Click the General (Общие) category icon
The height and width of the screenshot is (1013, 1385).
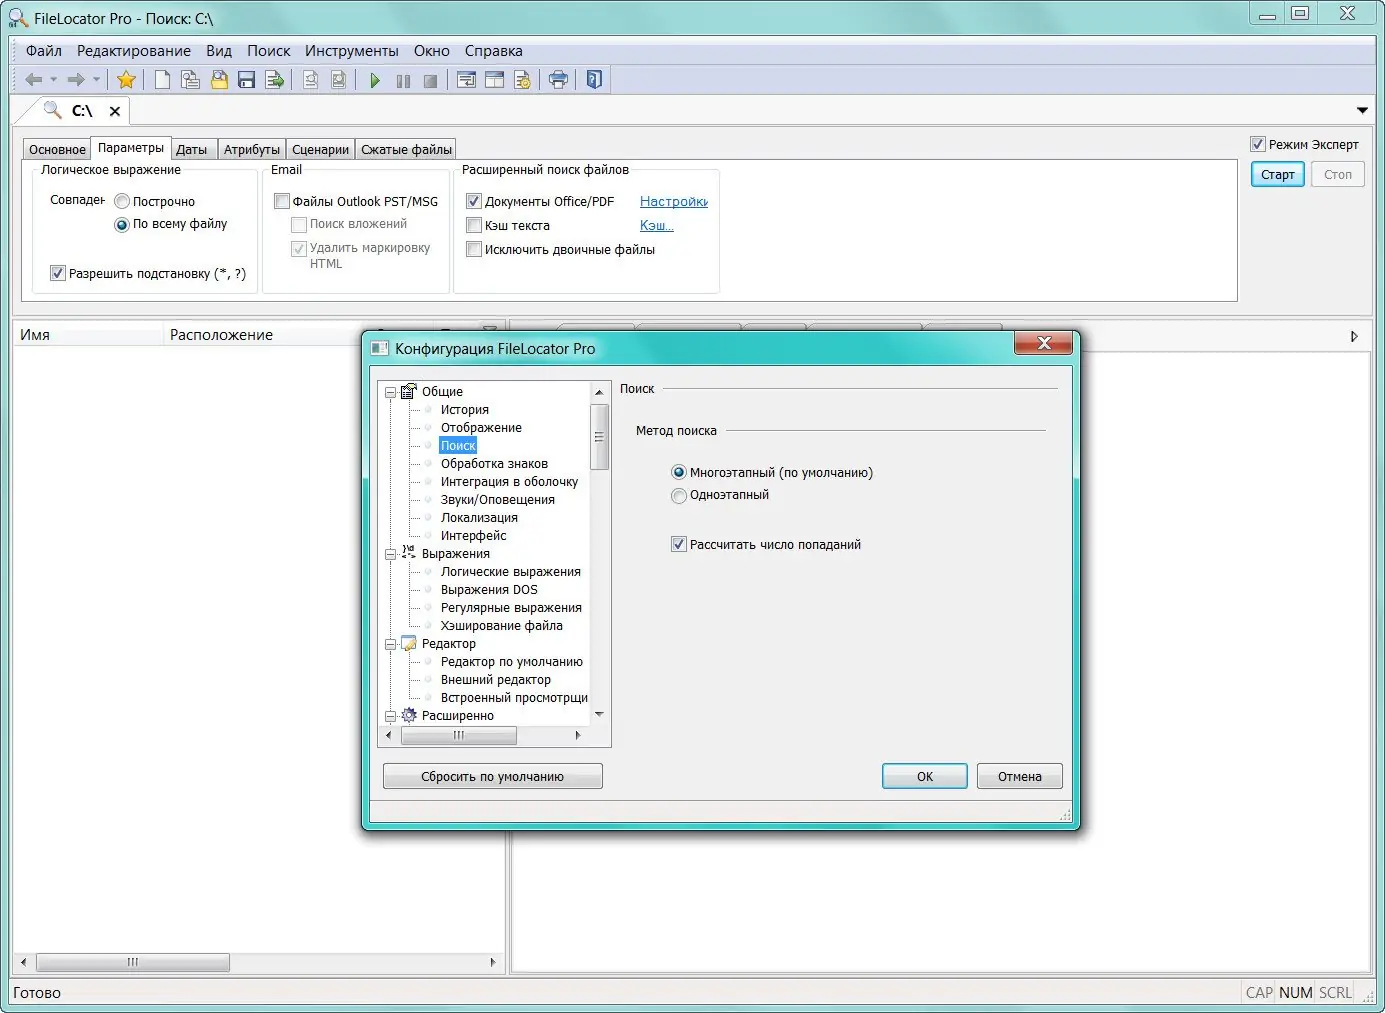(409, 391)
